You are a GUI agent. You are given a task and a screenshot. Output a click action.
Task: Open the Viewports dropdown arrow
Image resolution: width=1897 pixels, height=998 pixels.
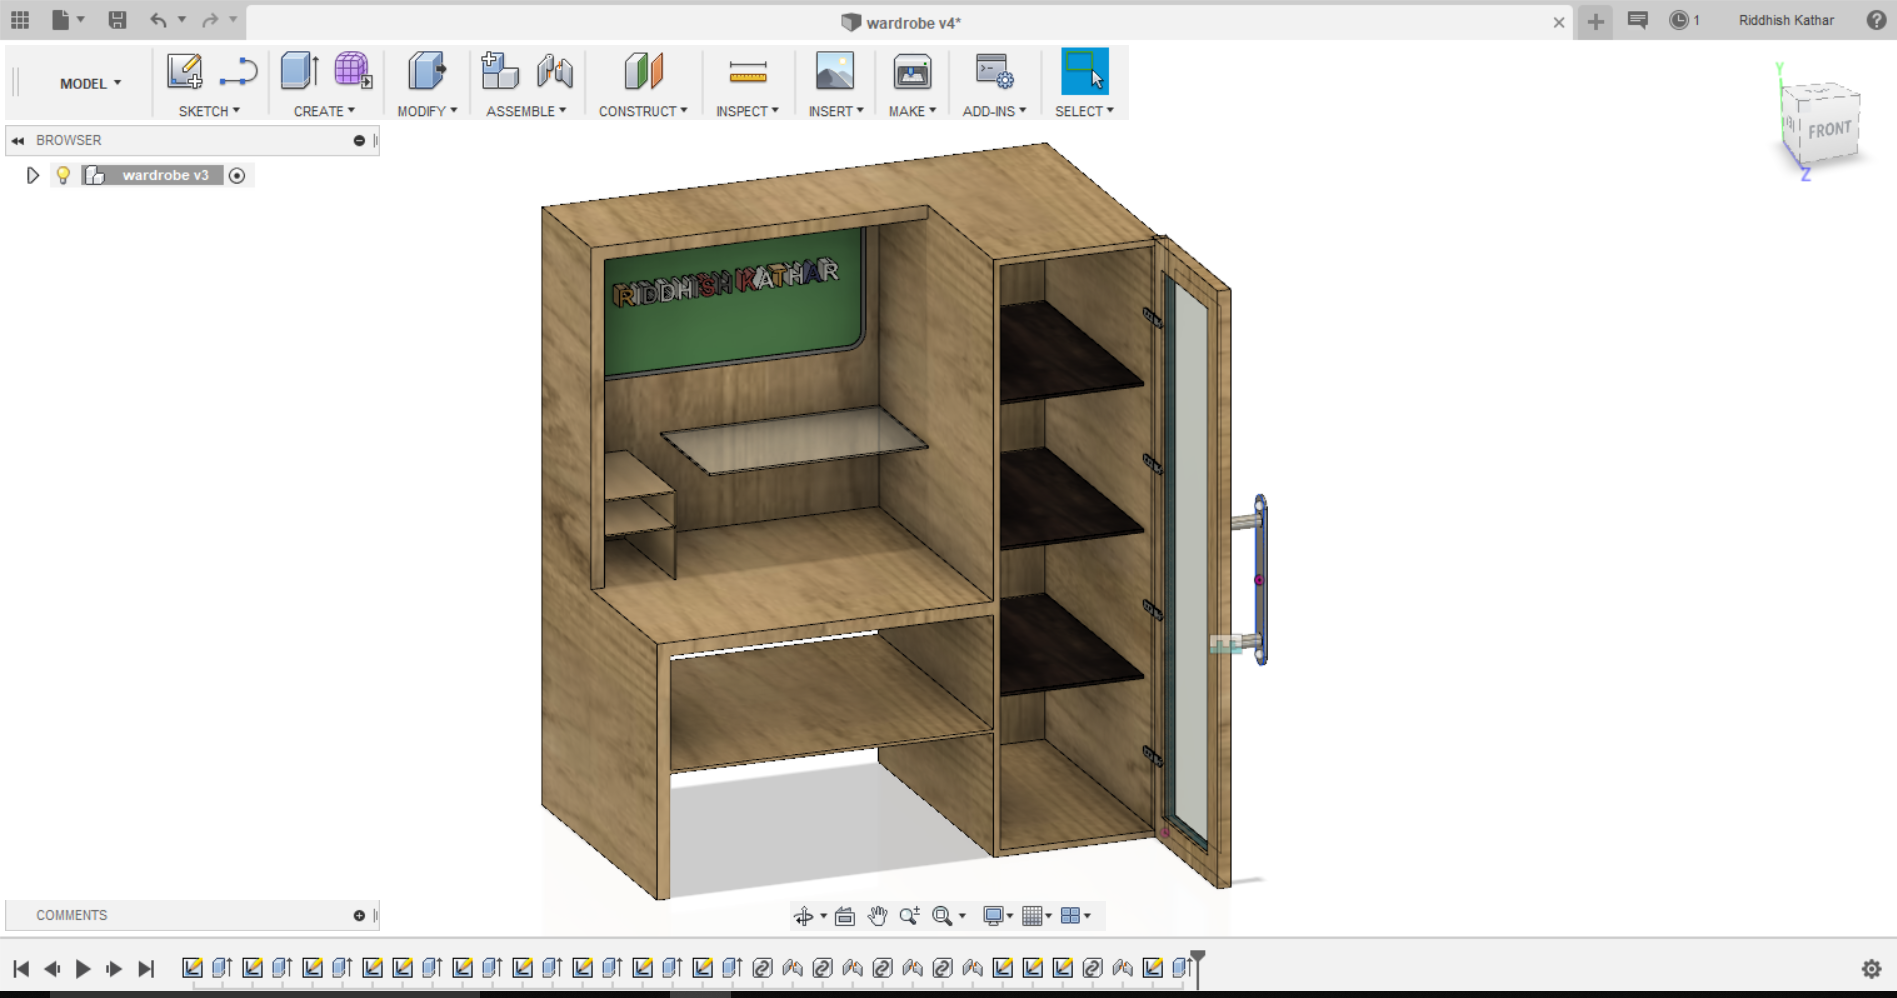point(1087,916)
